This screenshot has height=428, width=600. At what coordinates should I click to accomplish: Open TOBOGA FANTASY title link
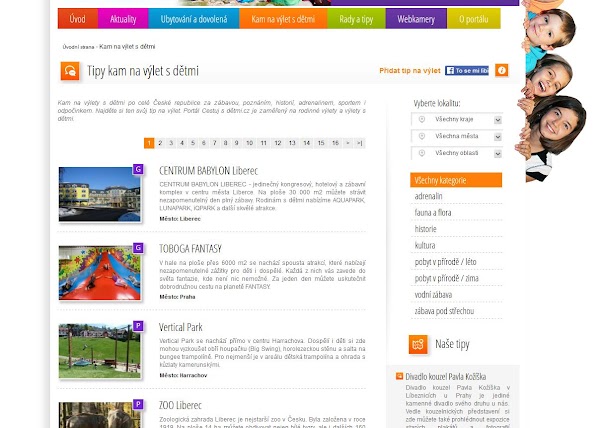[x=190, y=249]
